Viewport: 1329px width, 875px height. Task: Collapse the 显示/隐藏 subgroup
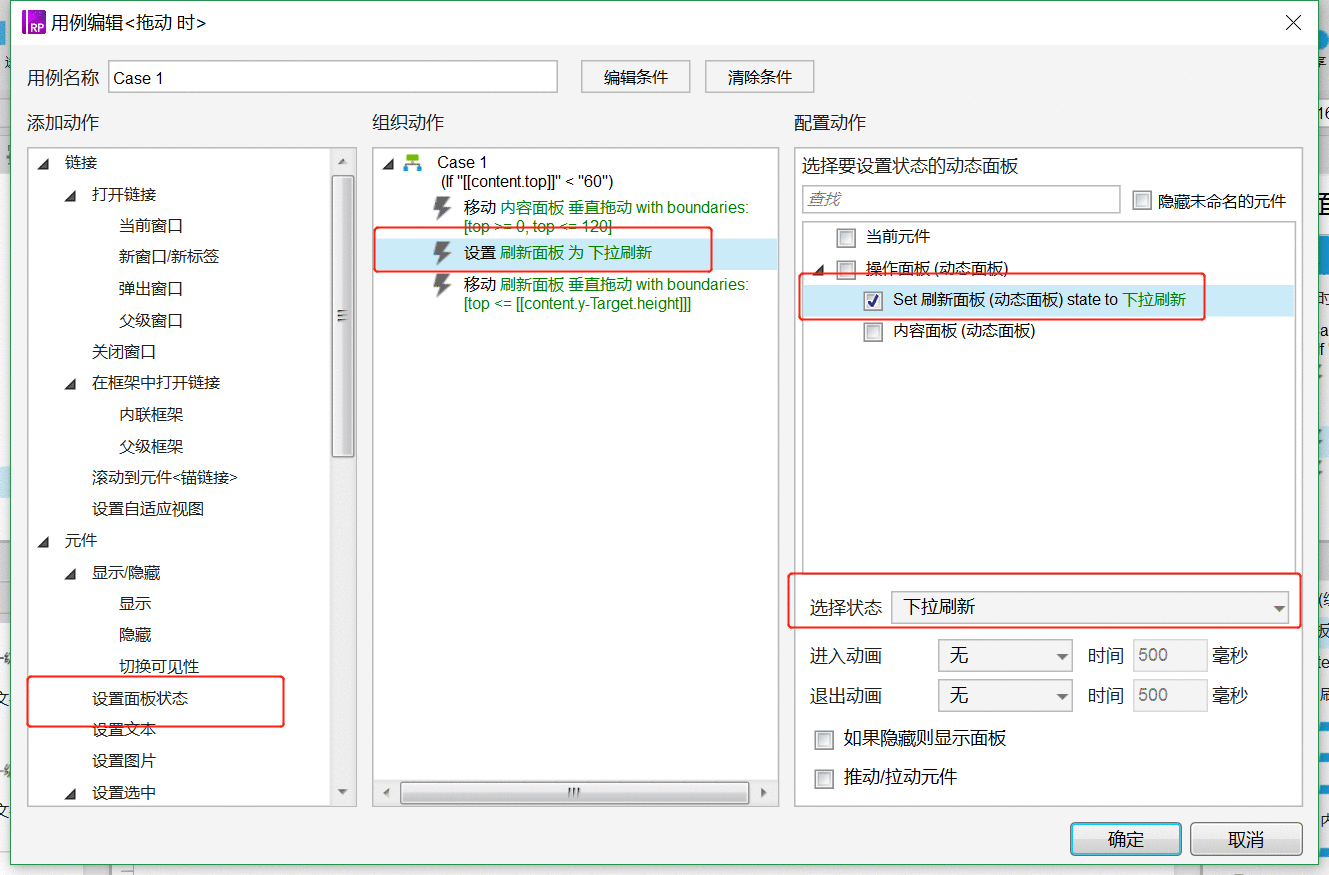point(70,574)
